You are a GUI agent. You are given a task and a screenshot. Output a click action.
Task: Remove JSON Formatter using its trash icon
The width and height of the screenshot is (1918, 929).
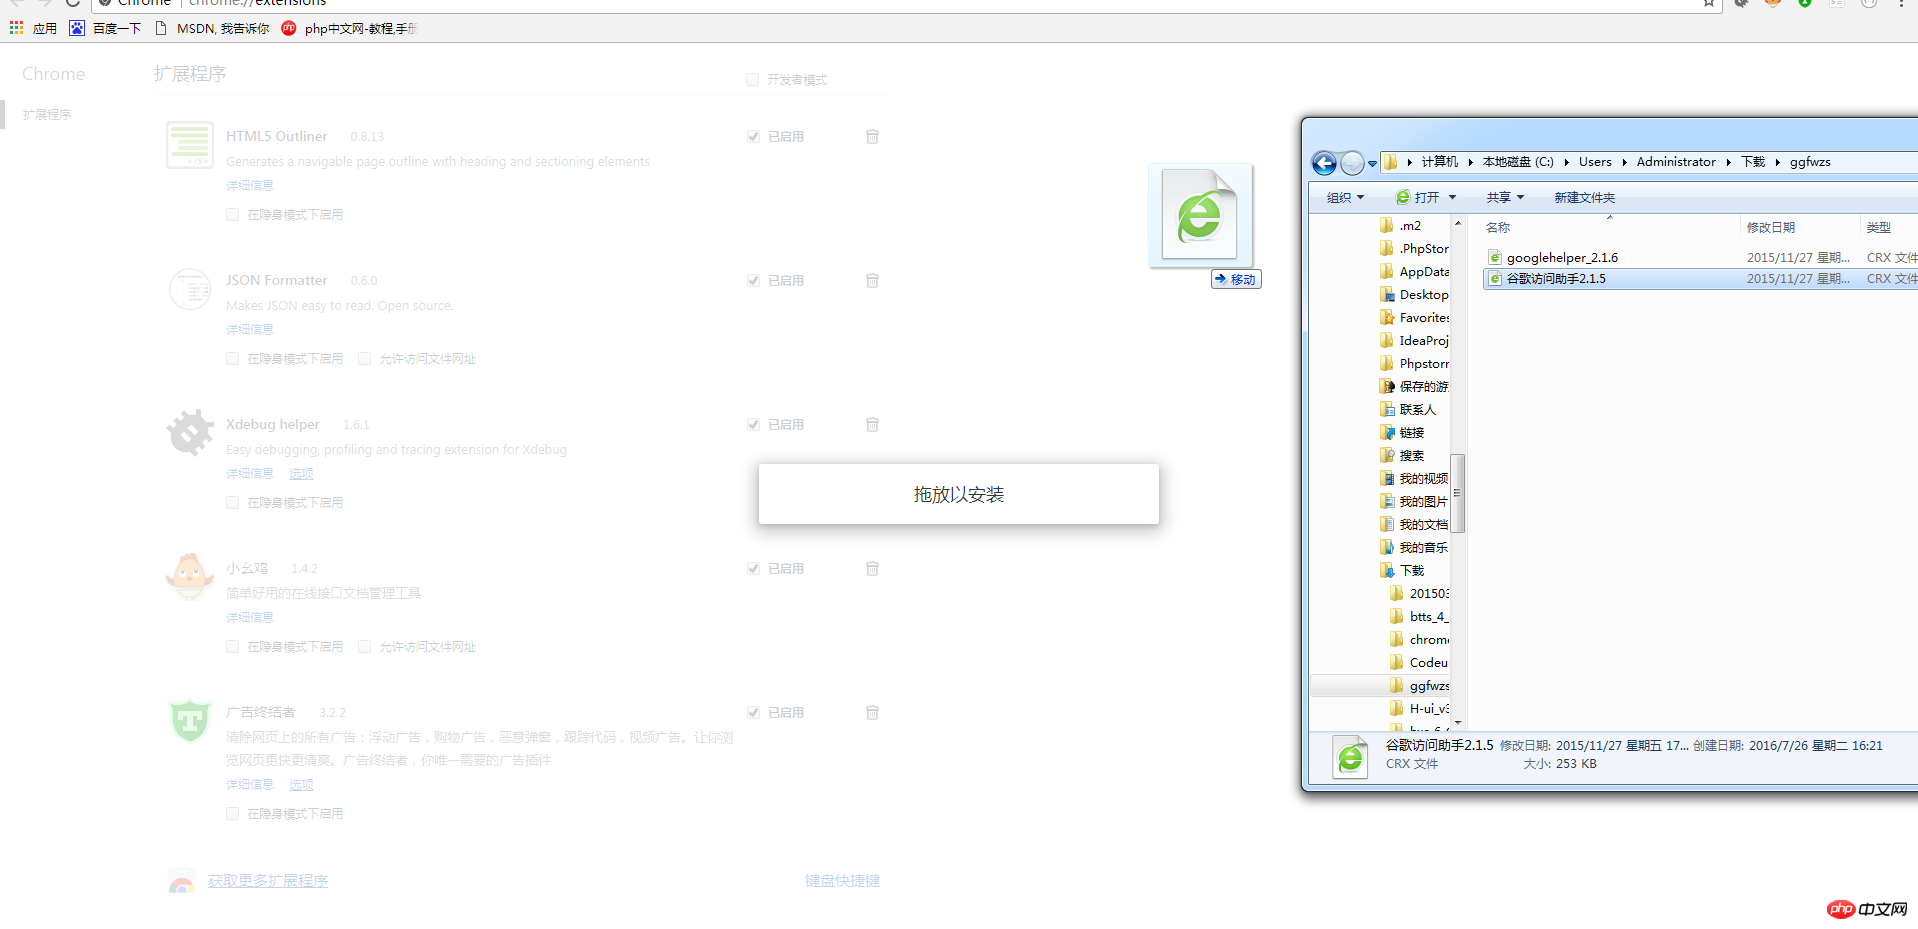(872, 280)
